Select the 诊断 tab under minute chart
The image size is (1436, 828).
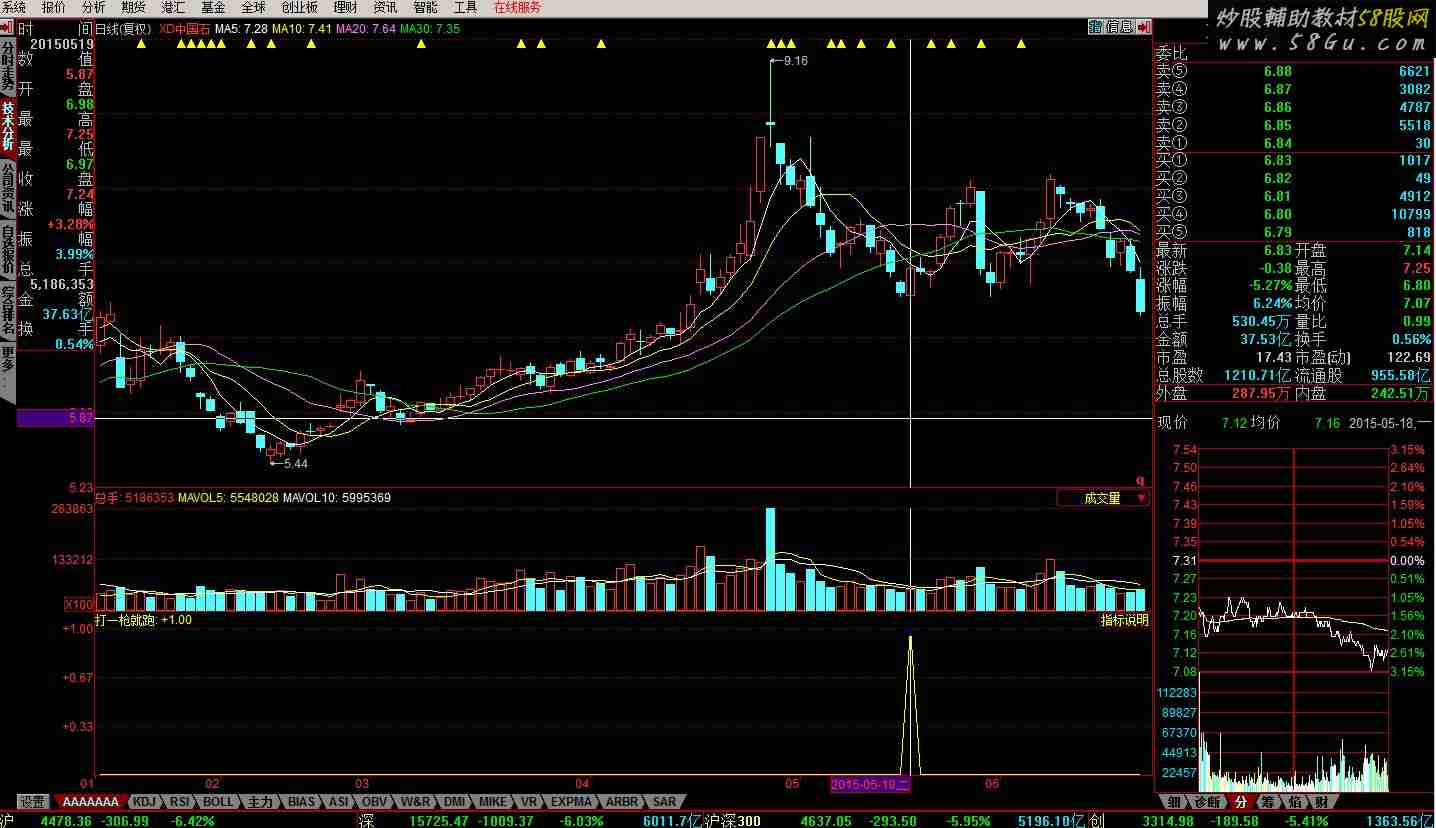point(1207,801)
